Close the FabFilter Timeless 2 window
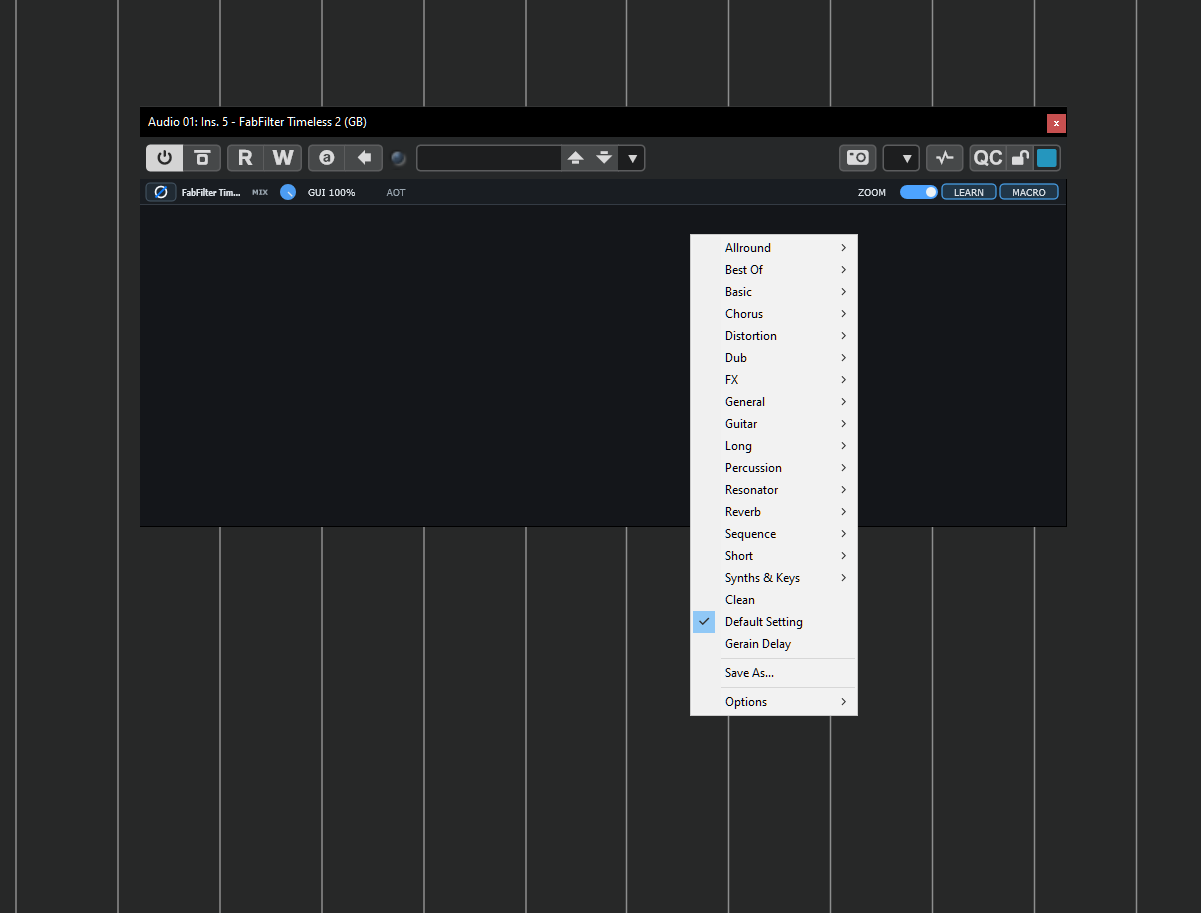The height and width of the screenshot is (913, 1201). [x=1056, y=123]
